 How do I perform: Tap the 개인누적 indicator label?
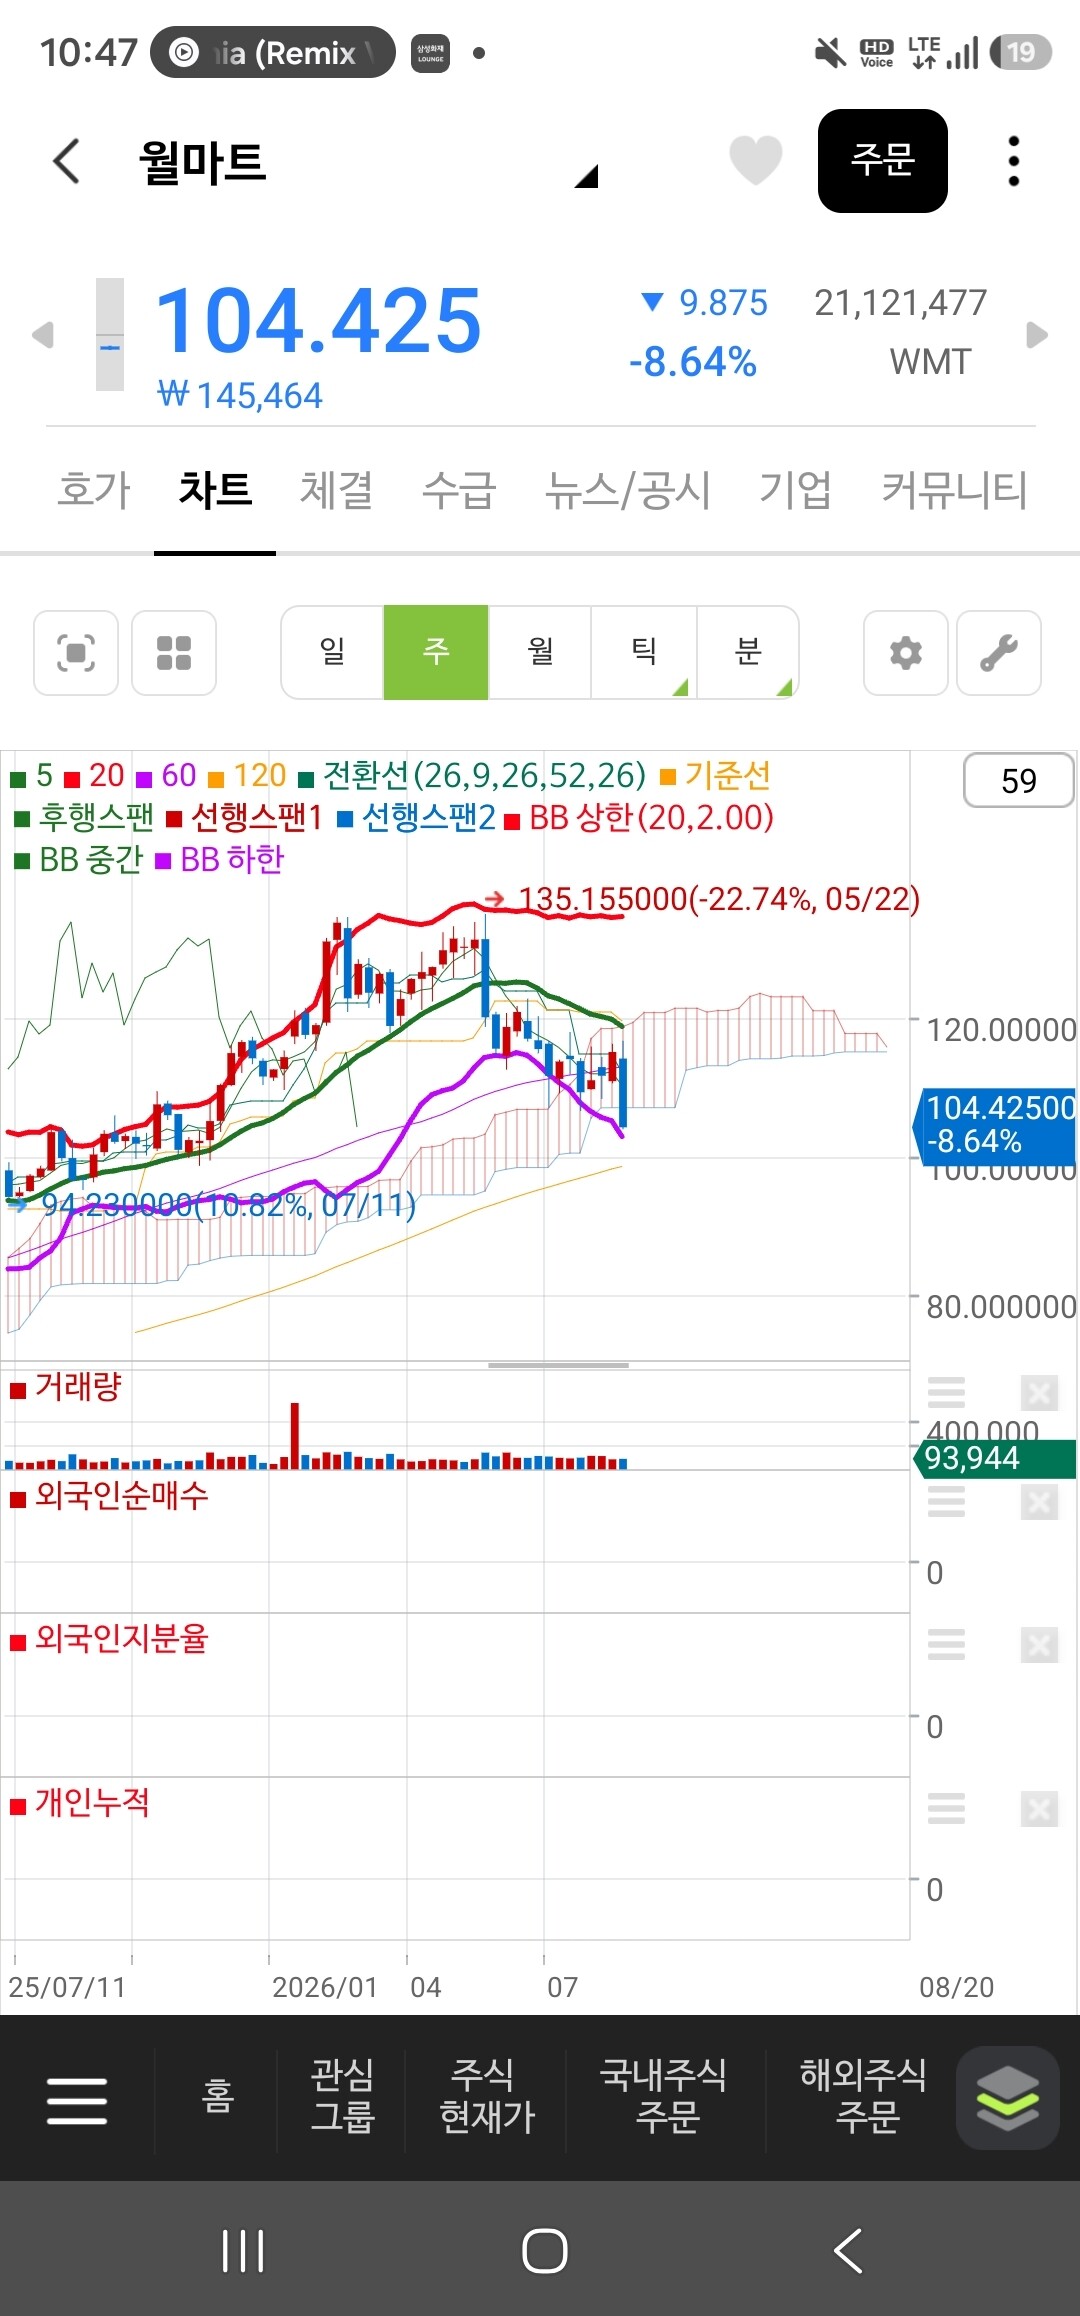[x=80, y=1803]
